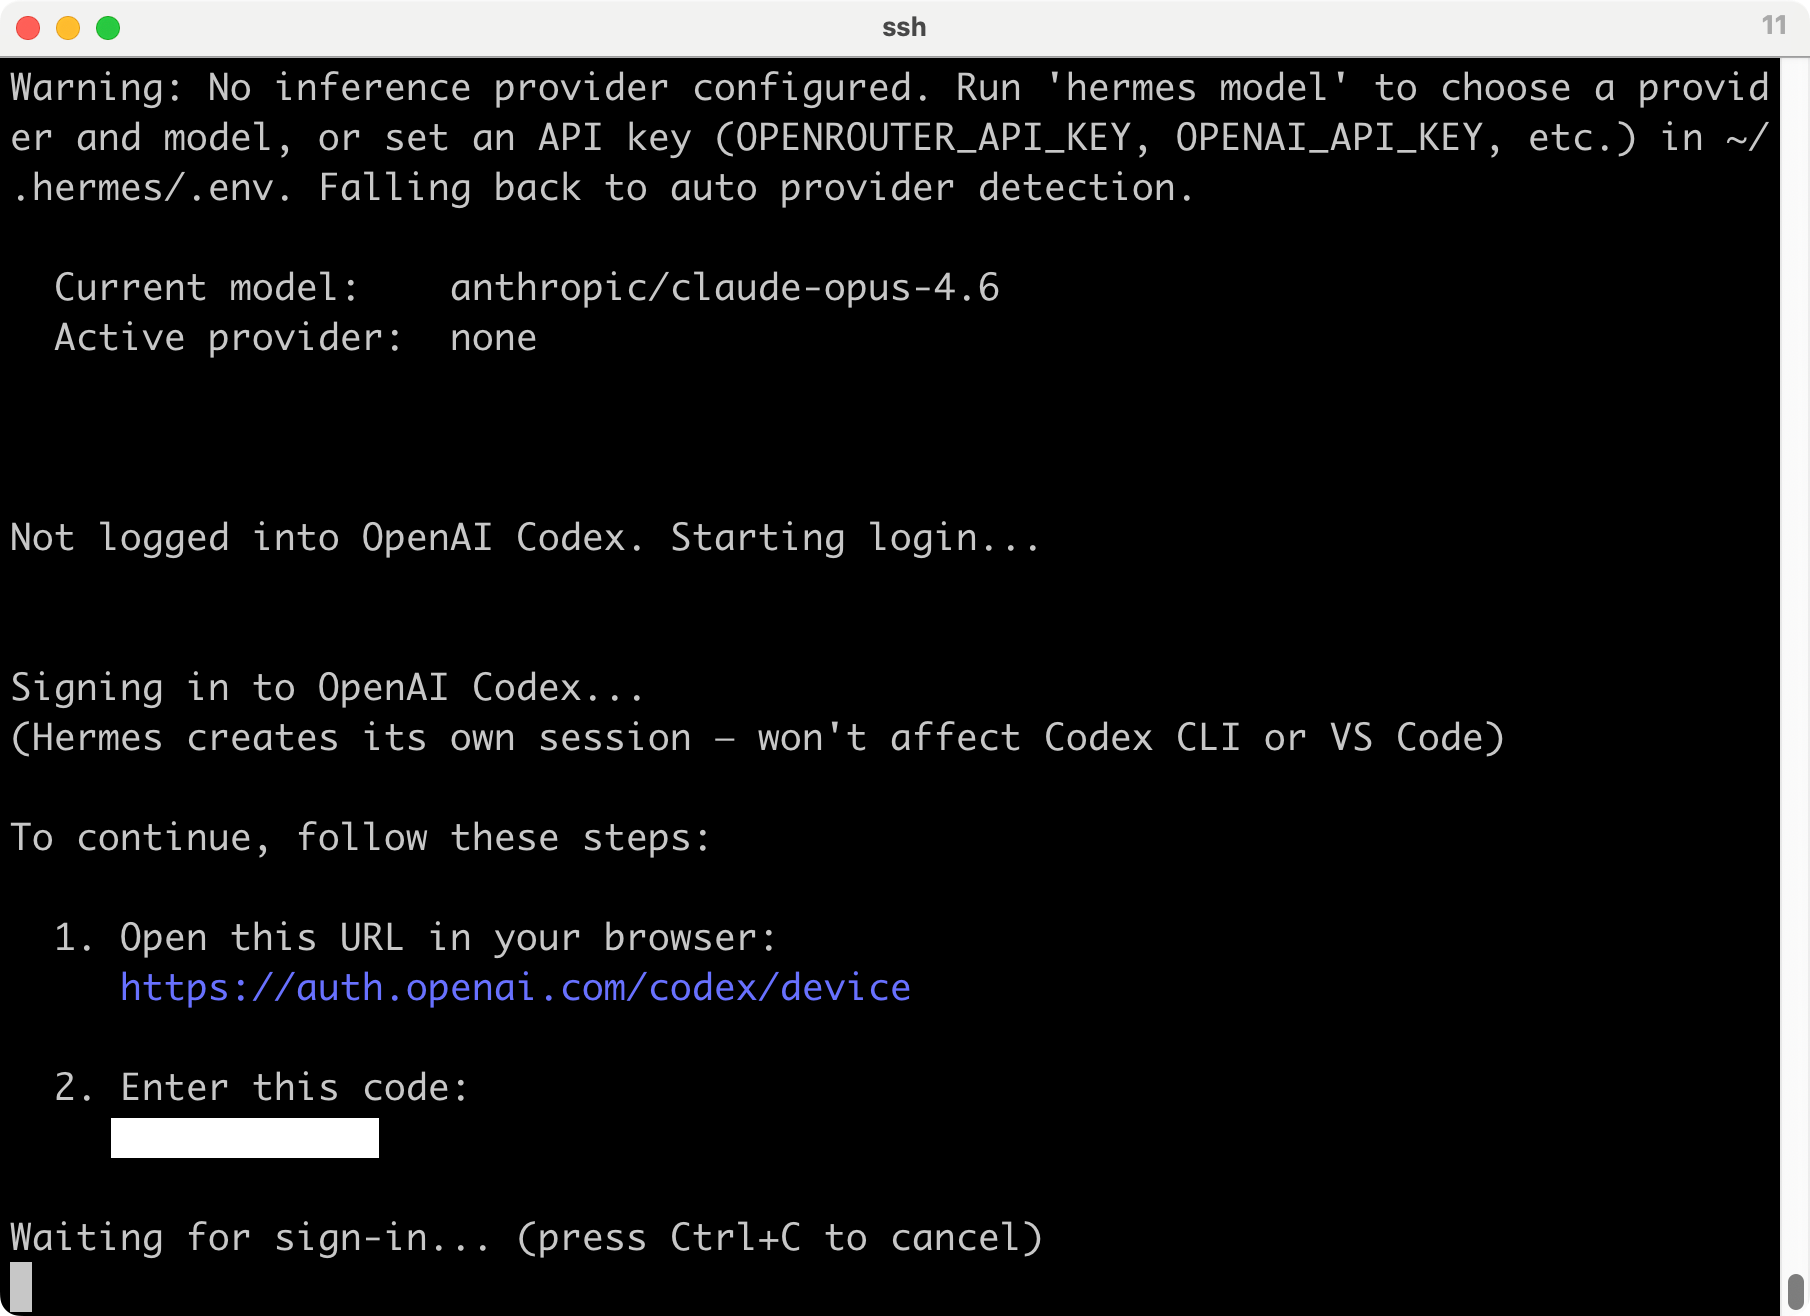This screenshot has width=1810, height=1316.
Task: Click the scrollbar thumb at bottom right
Action: (1795, 1291)
